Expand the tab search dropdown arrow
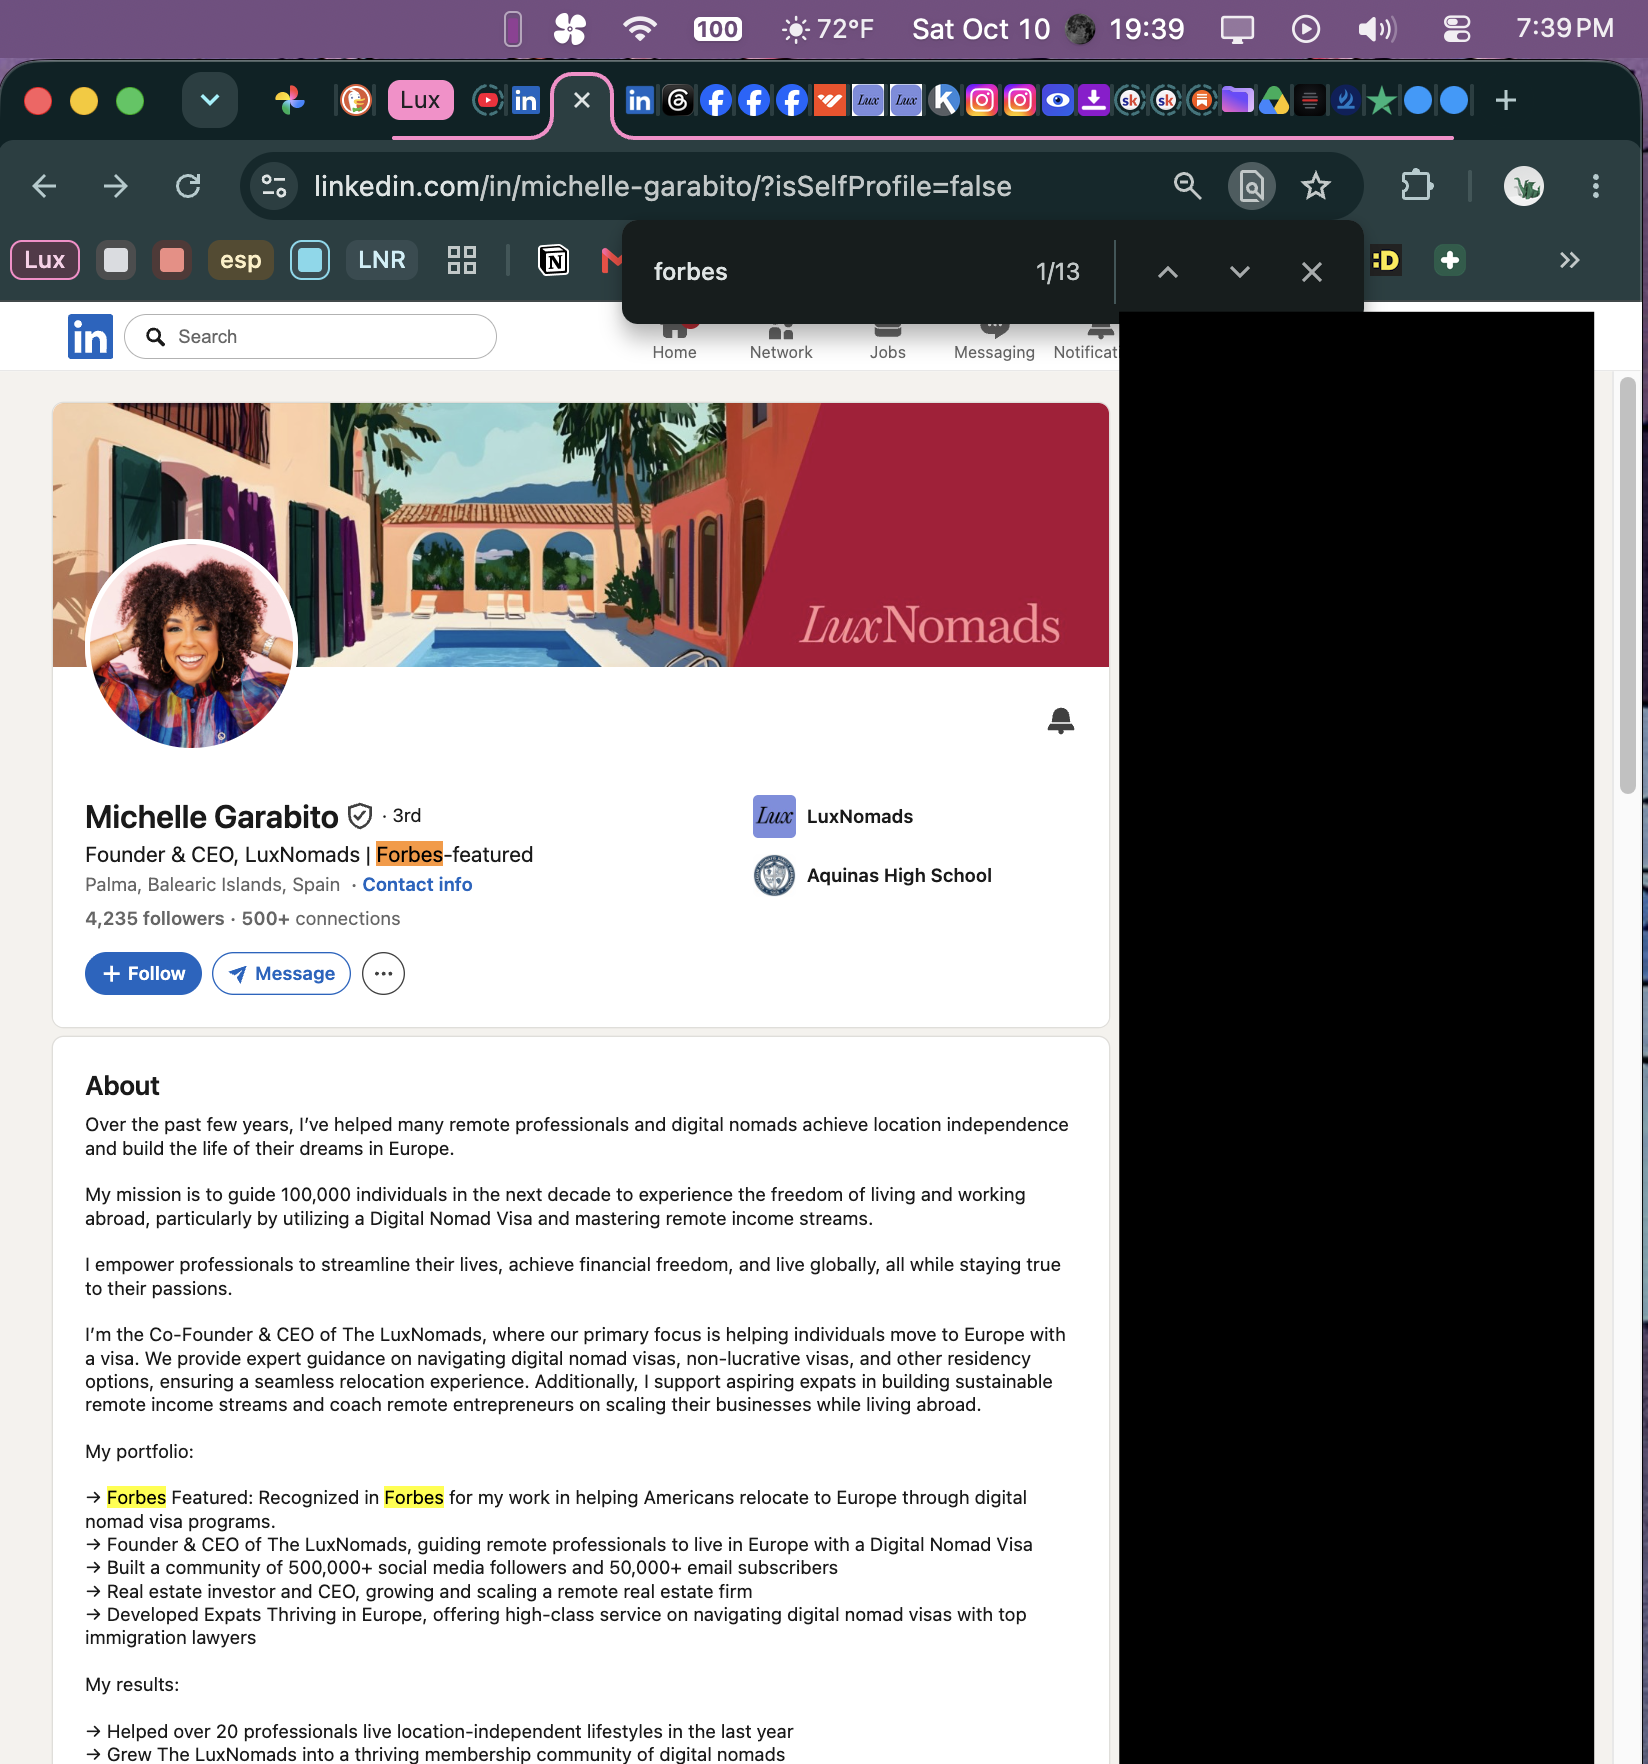 coord(210,100)
